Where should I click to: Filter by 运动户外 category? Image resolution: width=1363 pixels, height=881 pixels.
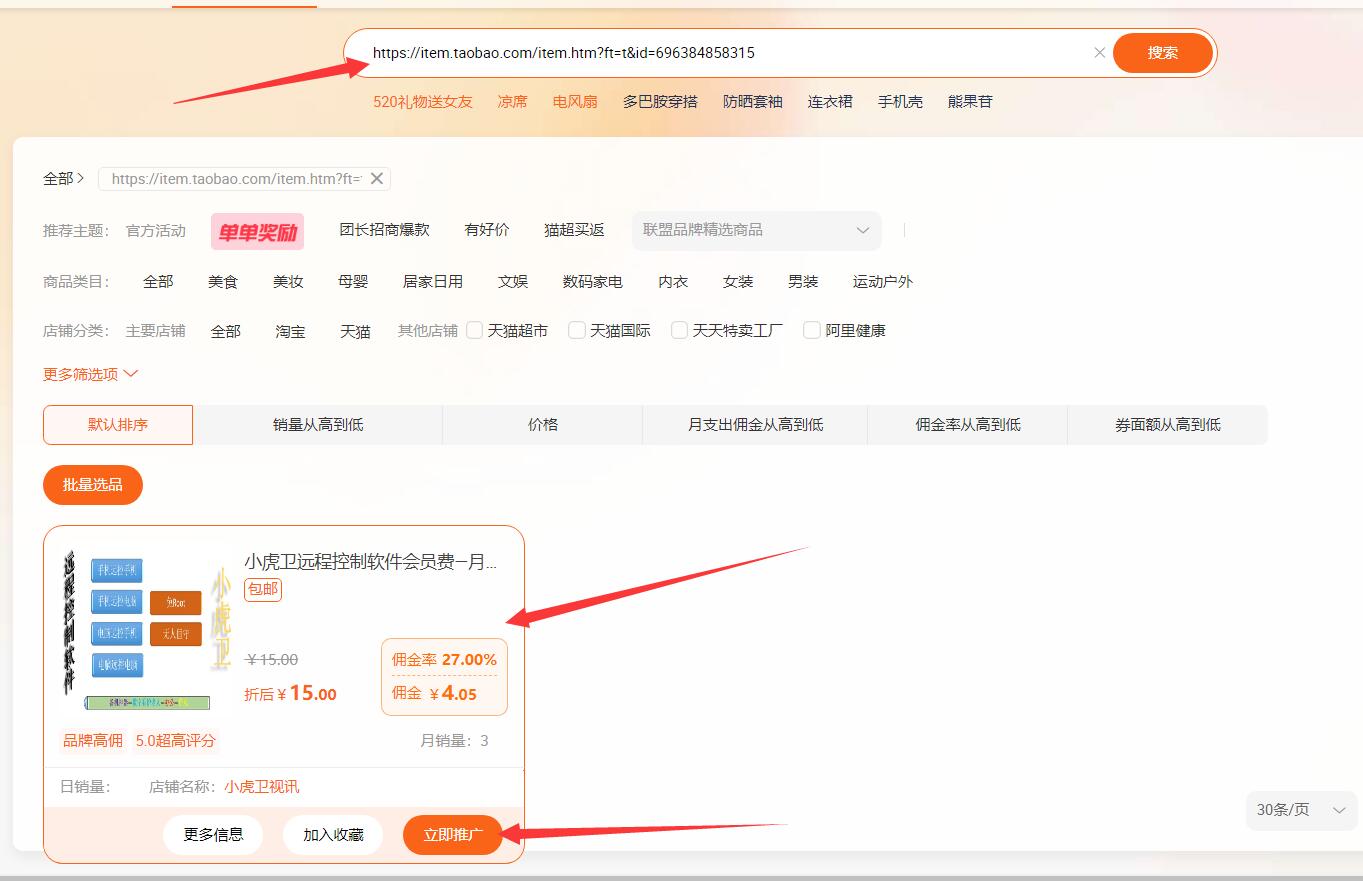point(883,282)
